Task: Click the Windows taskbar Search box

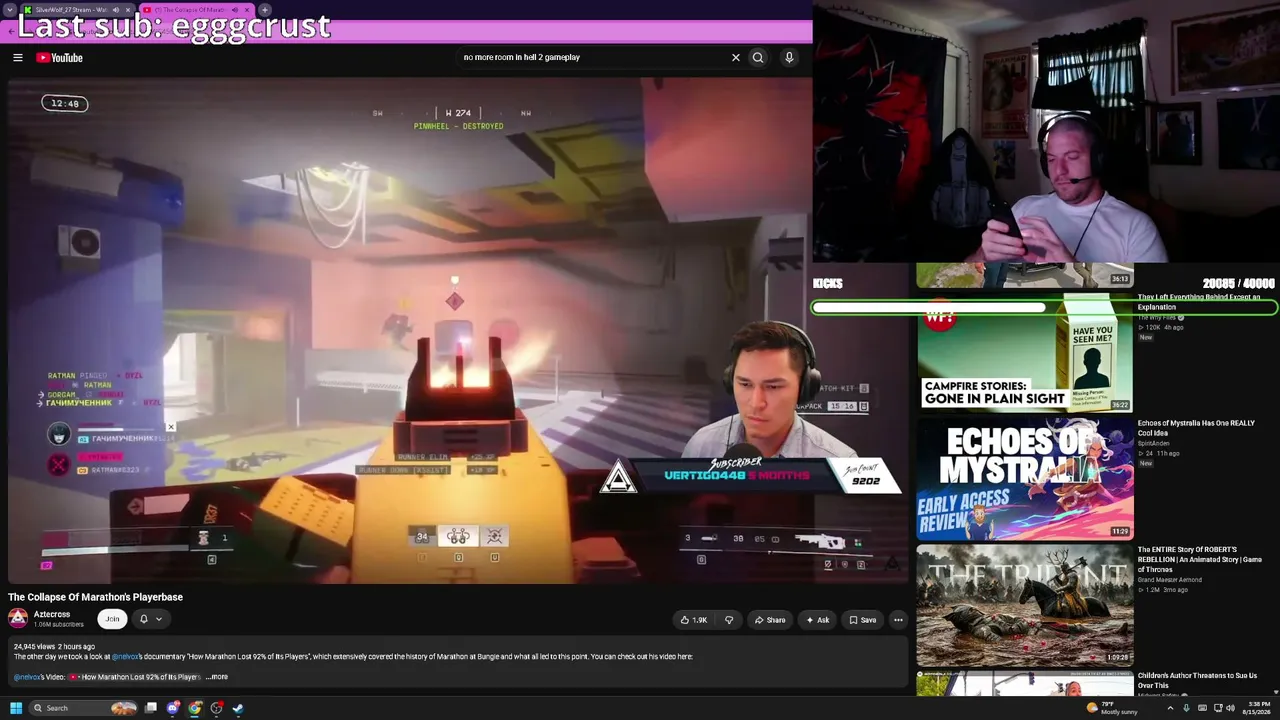Action: point(83,708)
